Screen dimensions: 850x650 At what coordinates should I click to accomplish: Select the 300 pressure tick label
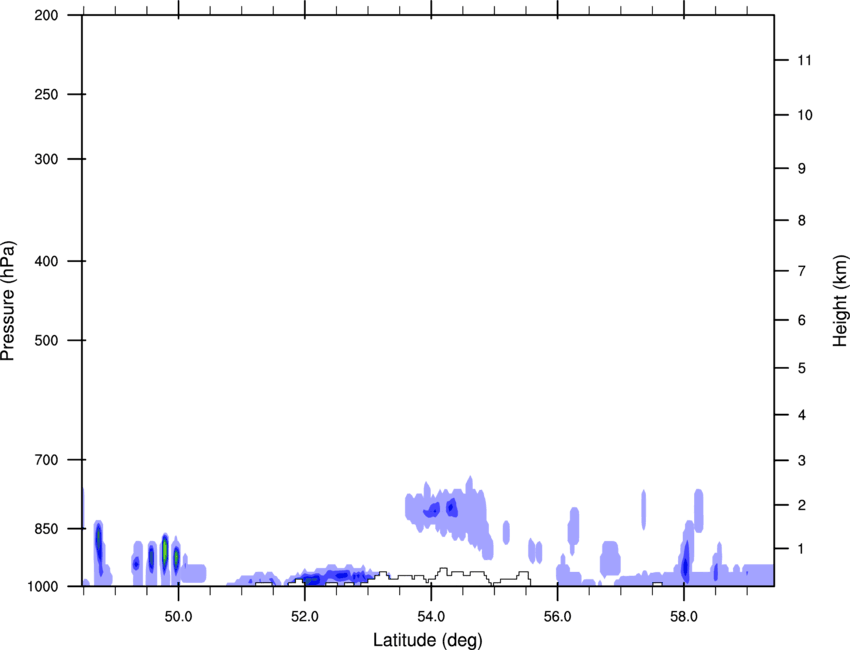pos(47,159)
